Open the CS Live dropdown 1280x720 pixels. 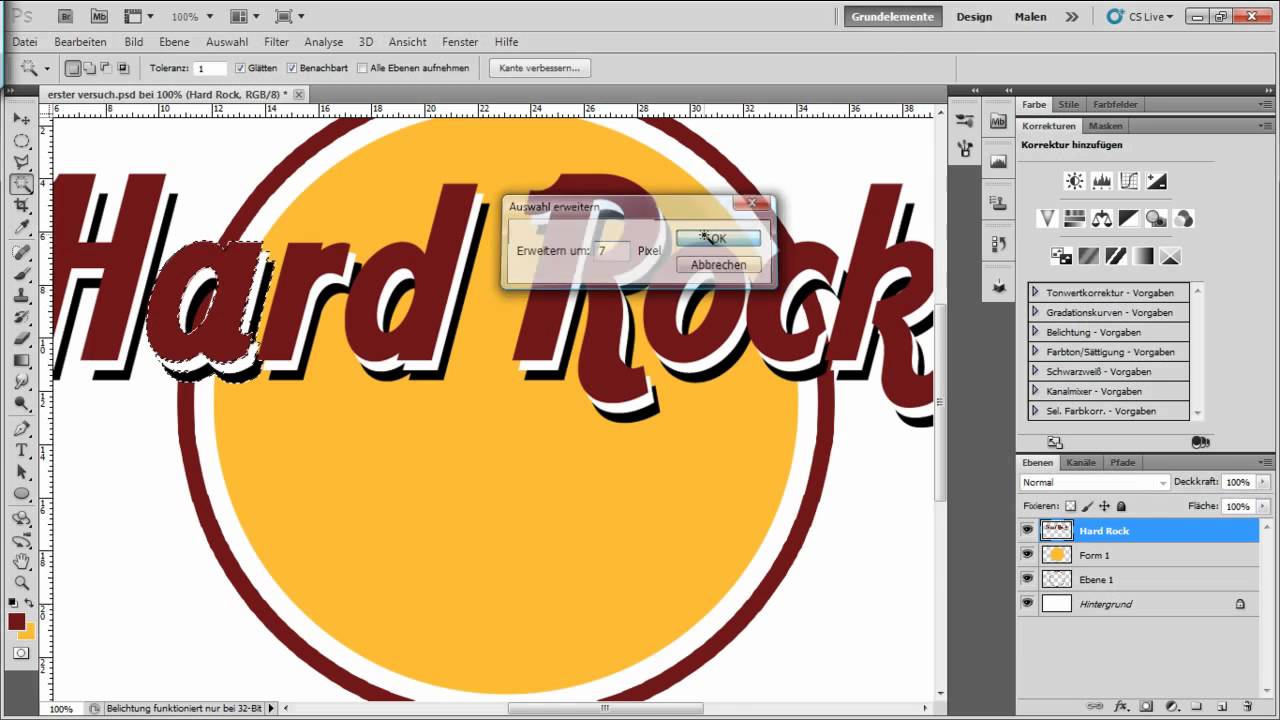pyautogui.click(x=1140, y=16)
